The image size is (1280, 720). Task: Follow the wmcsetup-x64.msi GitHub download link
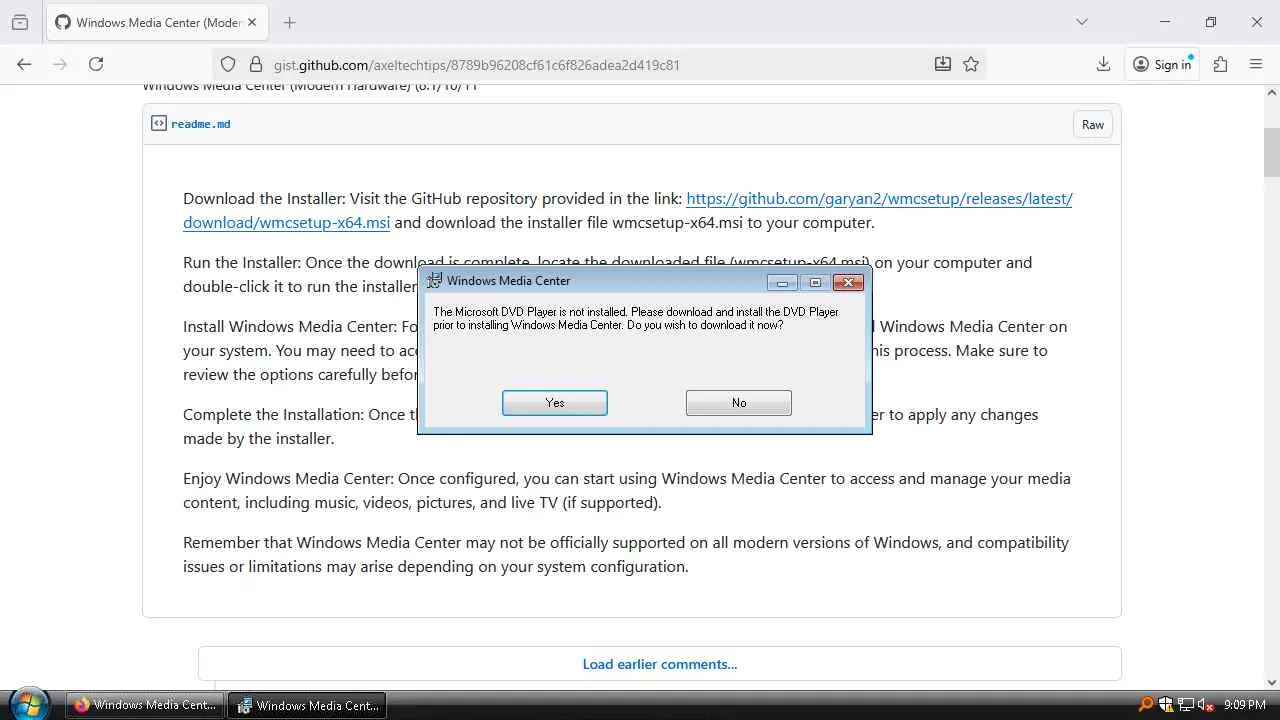(628, 210)
